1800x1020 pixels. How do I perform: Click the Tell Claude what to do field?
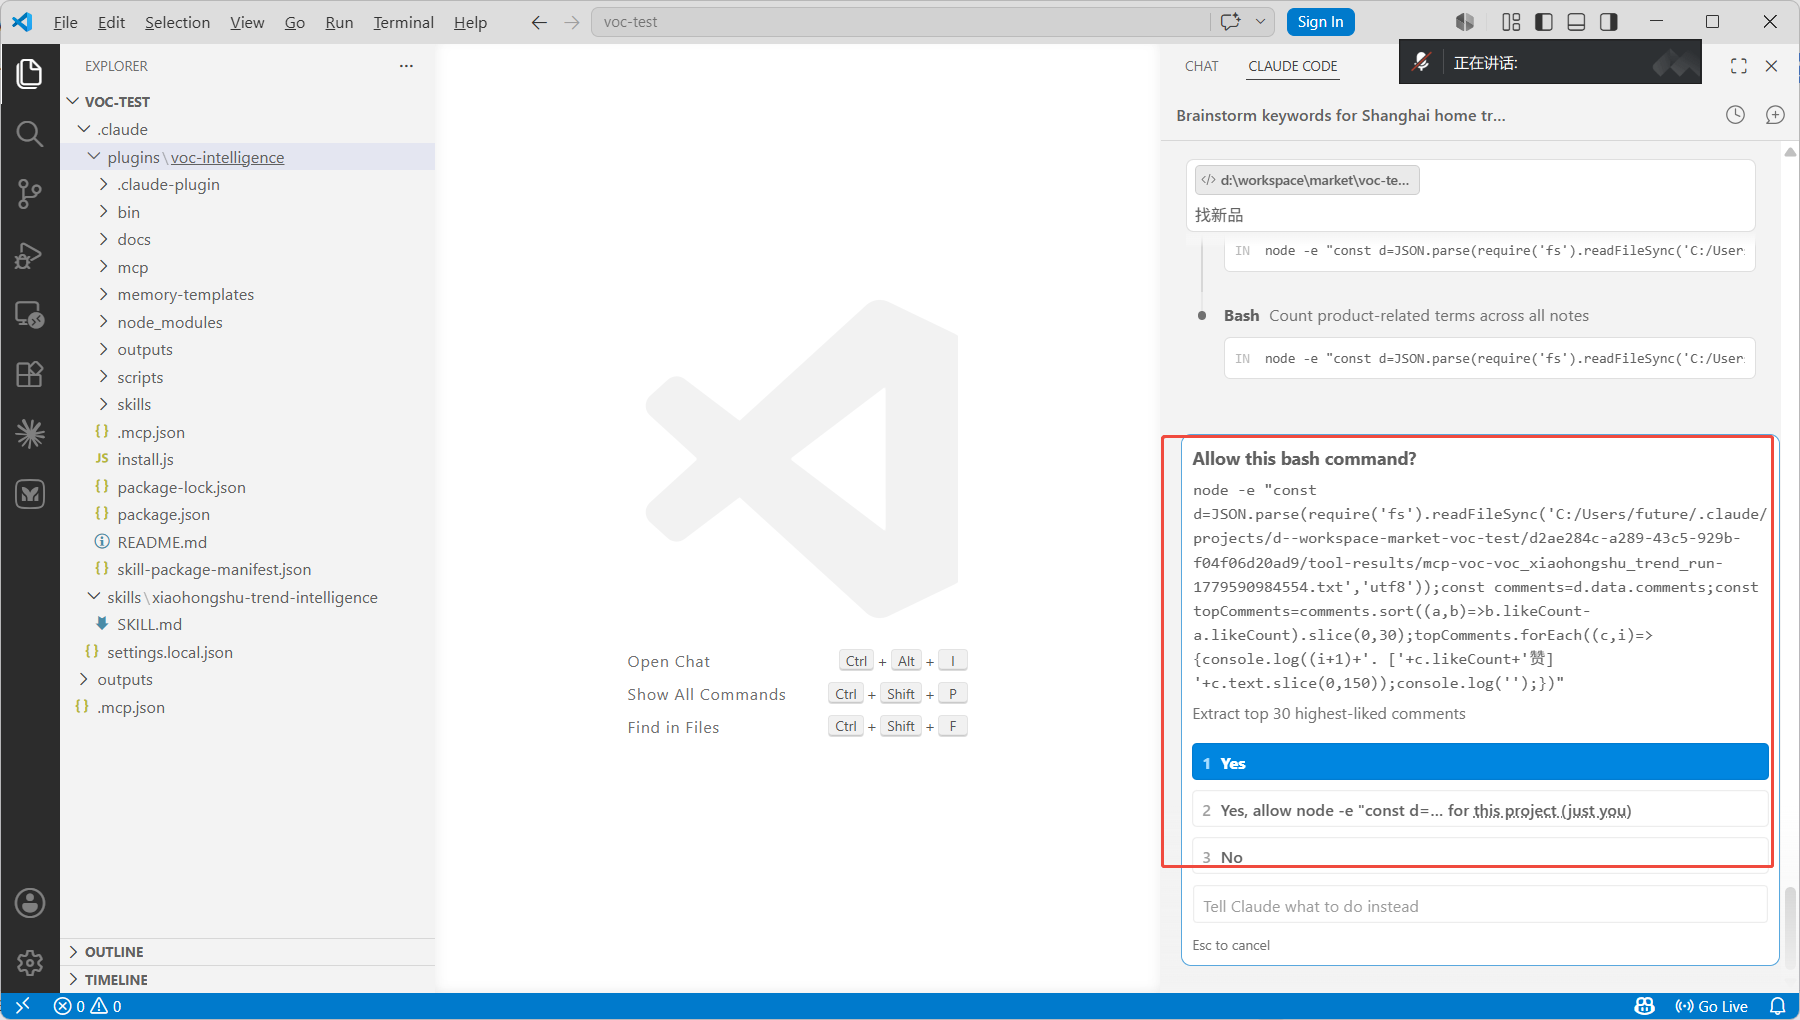(x=1480, y=906)
